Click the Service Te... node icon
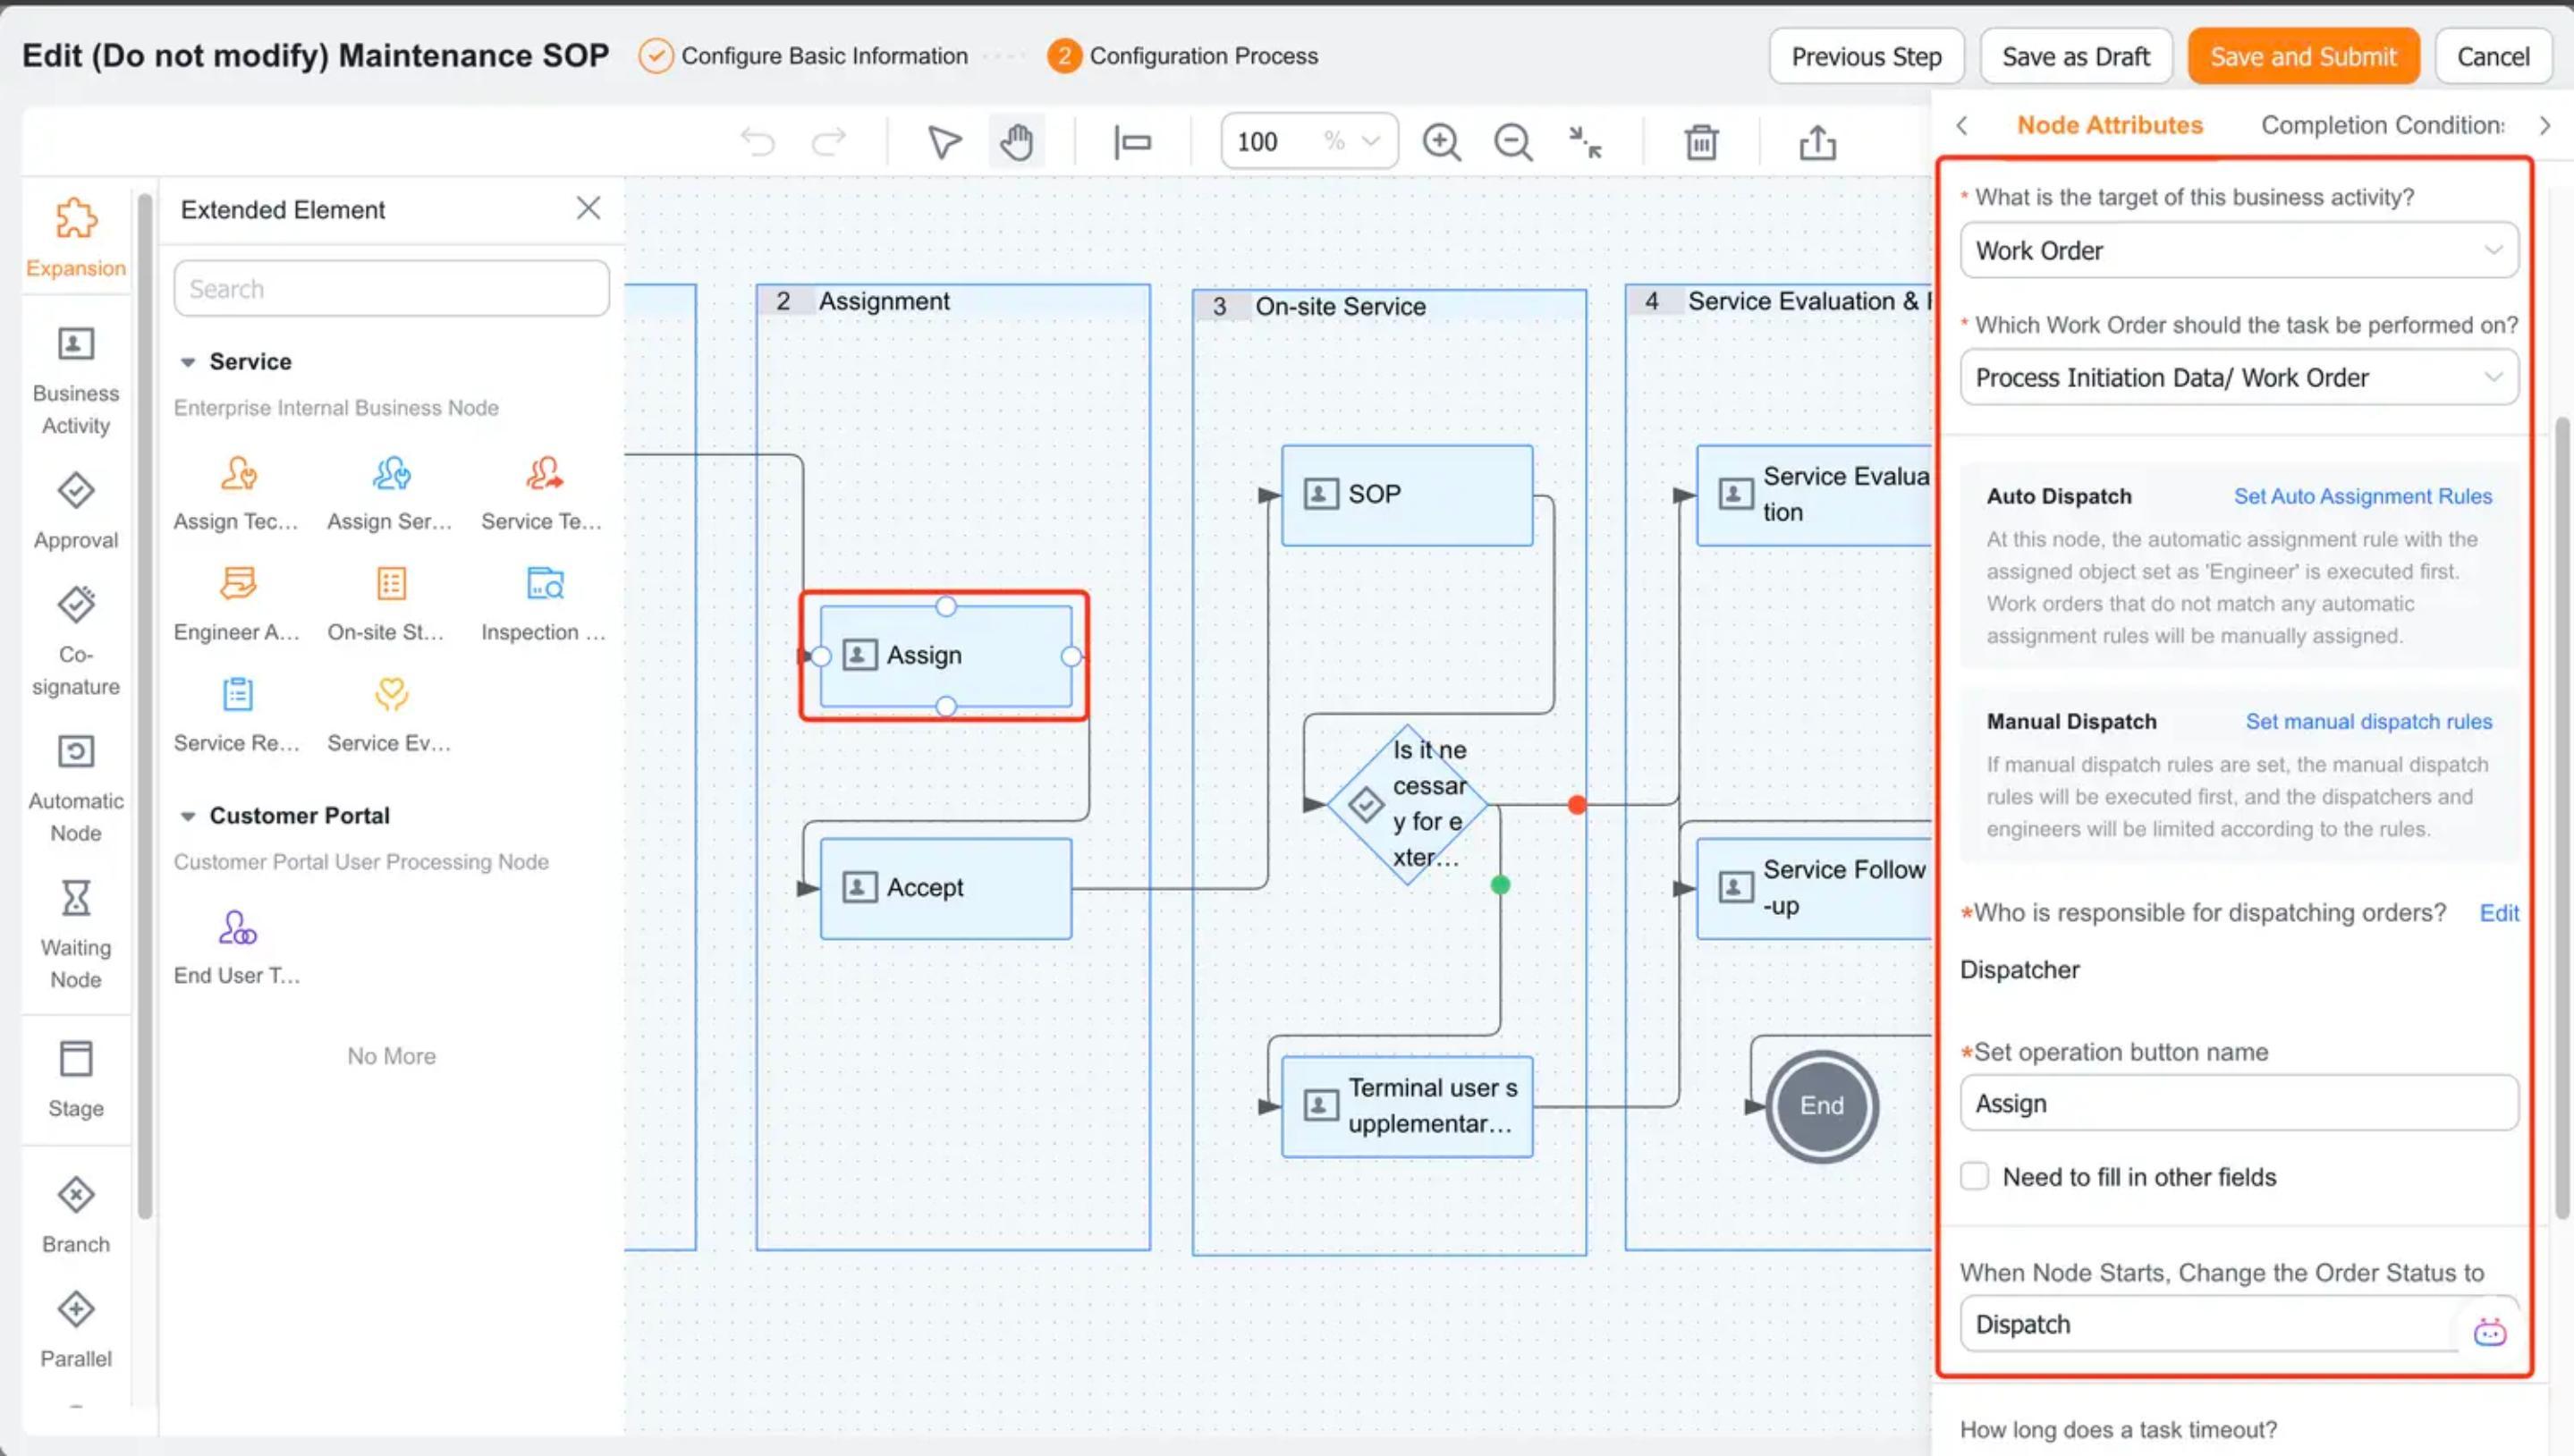Image resolution: width=2574 pixels, height=1456 pixels. coord(545,473)
